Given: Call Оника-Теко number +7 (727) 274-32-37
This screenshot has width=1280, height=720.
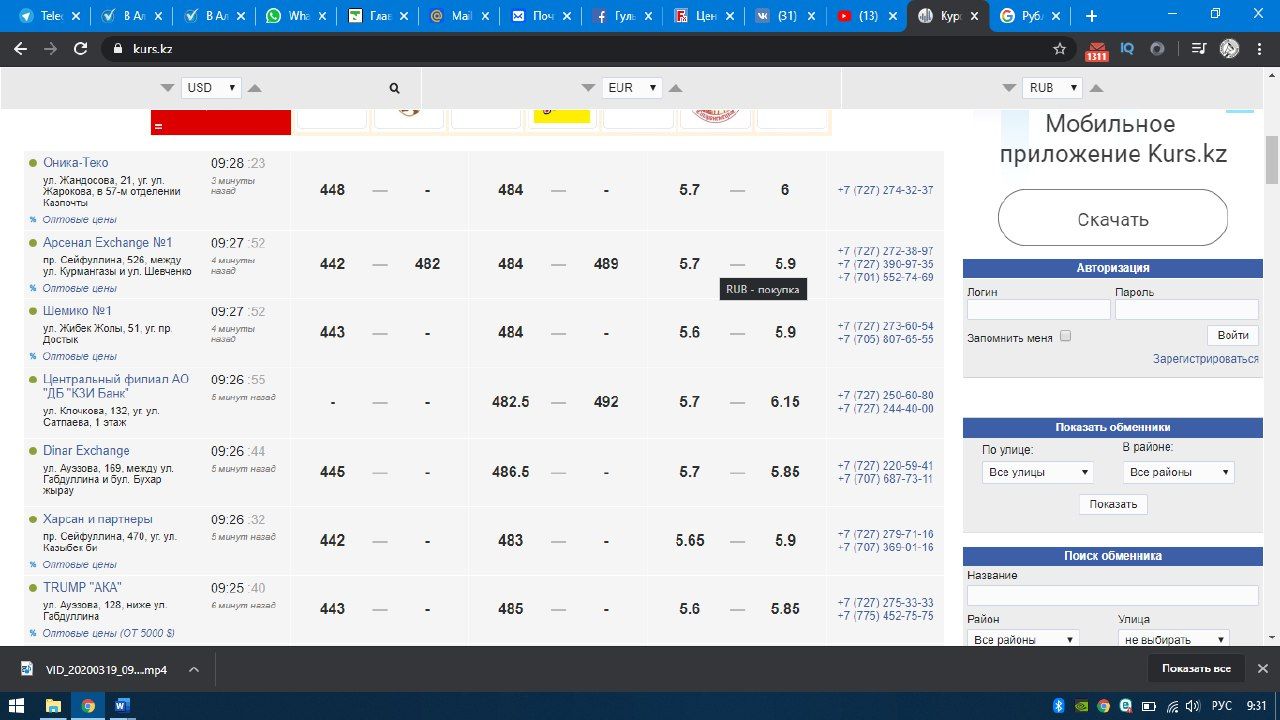Looking at the screenshot, I should [x=885, y=190].
